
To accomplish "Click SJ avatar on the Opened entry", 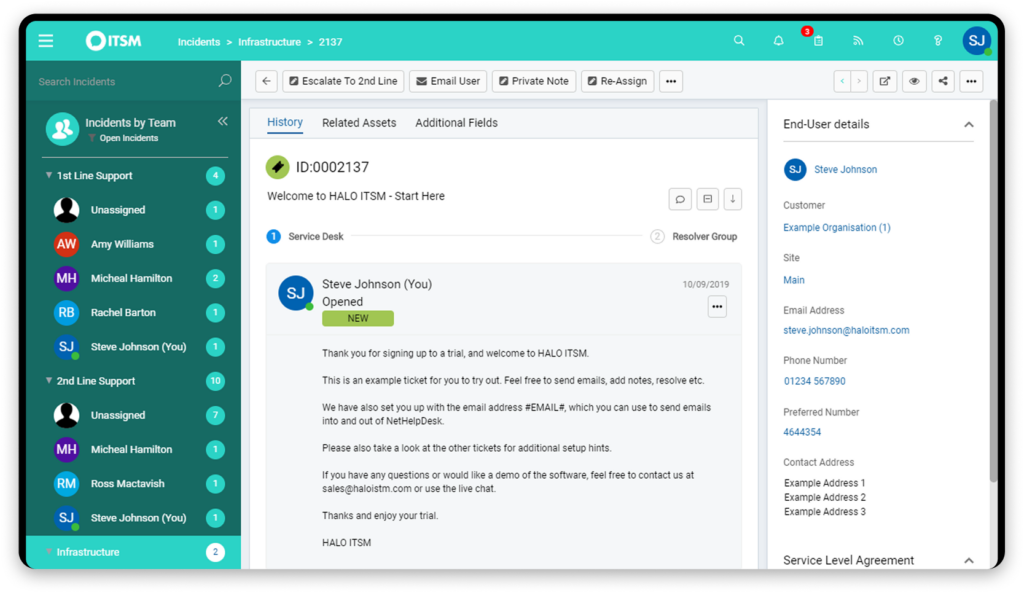I will [296, 293].
